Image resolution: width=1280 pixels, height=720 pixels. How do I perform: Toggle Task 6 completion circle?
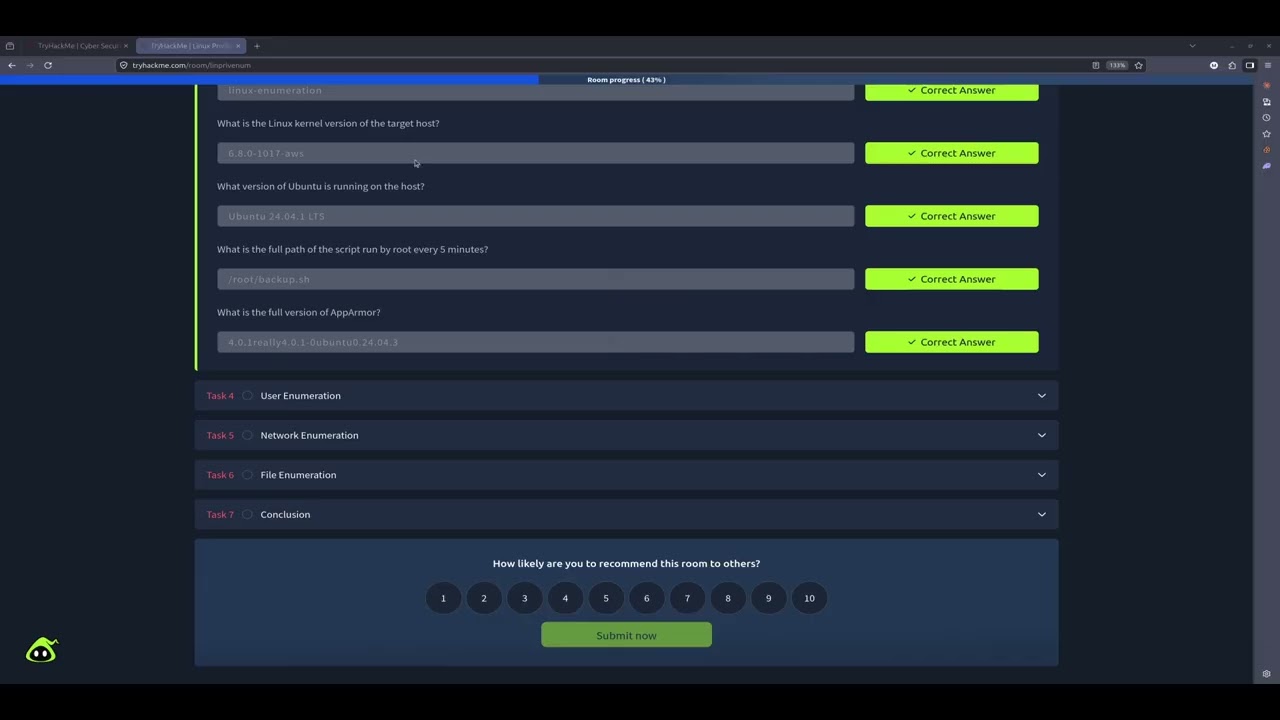247,475
